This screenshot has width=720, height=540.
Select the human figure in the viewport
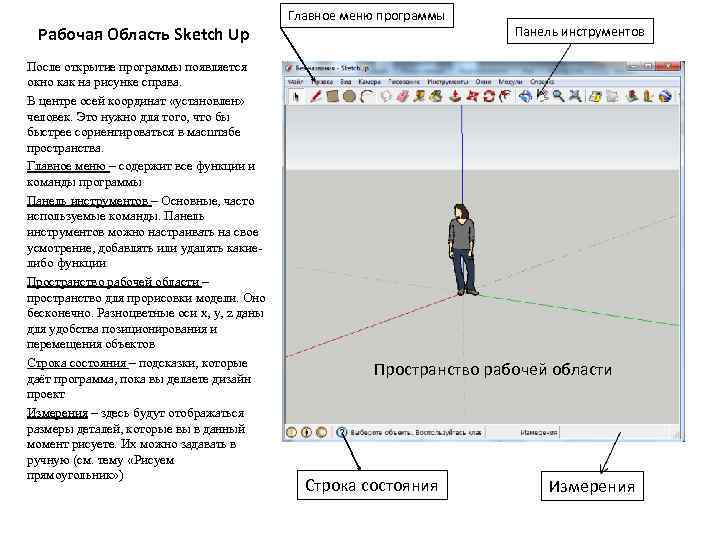coord(462,250)
